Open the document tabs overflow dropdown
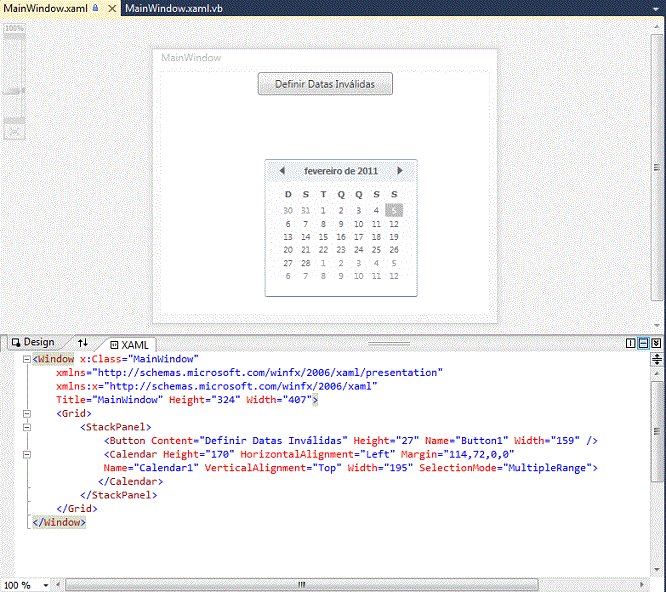The width and height of the screenshot is (666, 592). 657,8
